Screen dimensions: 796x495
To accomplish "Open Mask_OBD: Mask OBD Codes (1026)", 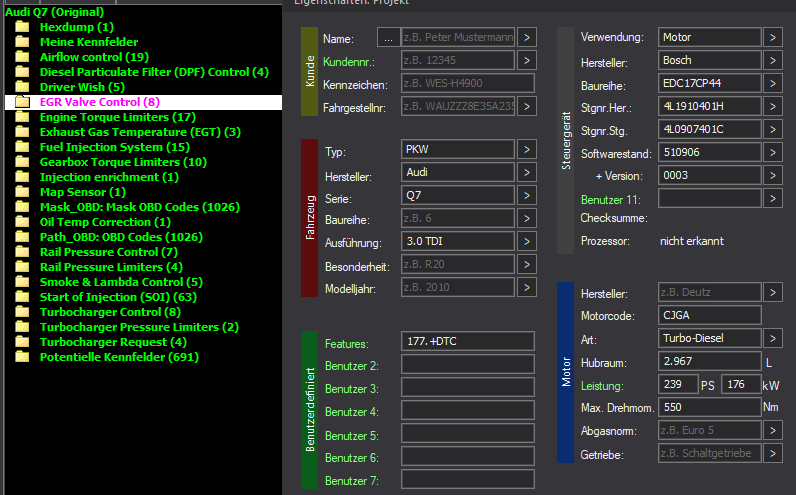I will click(x=140, y=207).
